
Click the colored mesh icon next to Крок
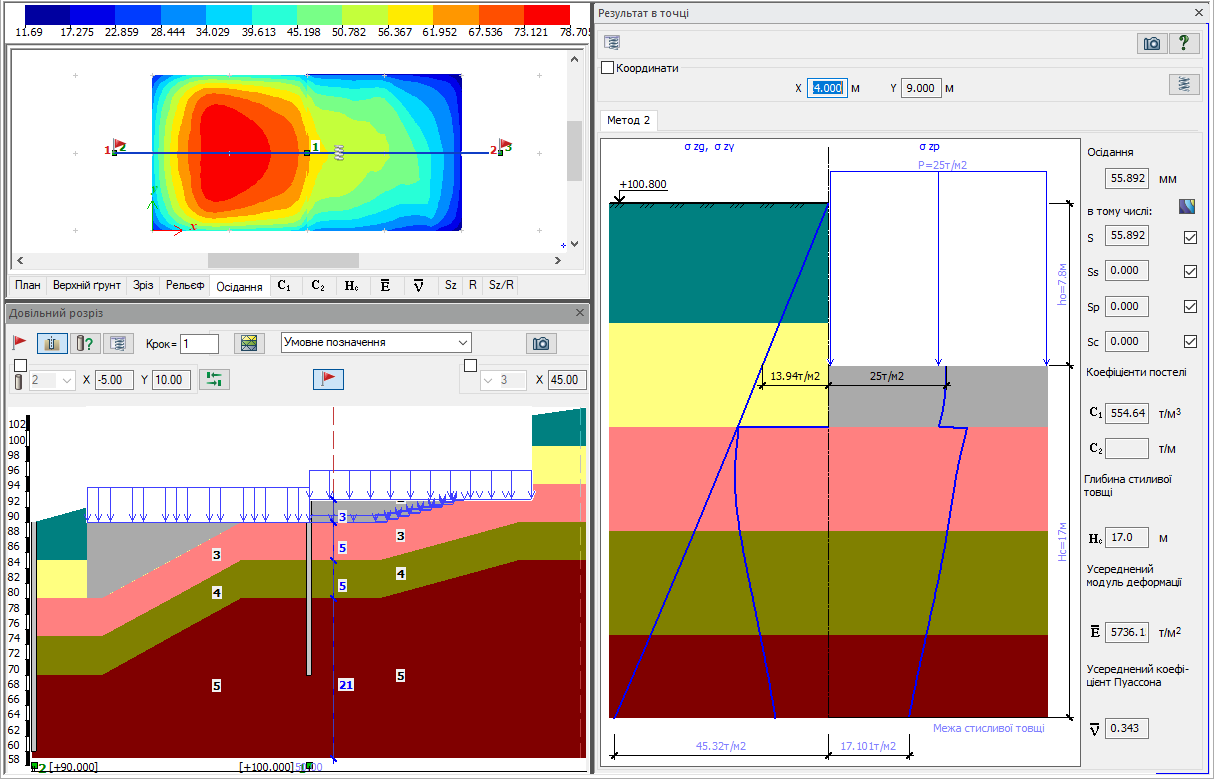249,343
